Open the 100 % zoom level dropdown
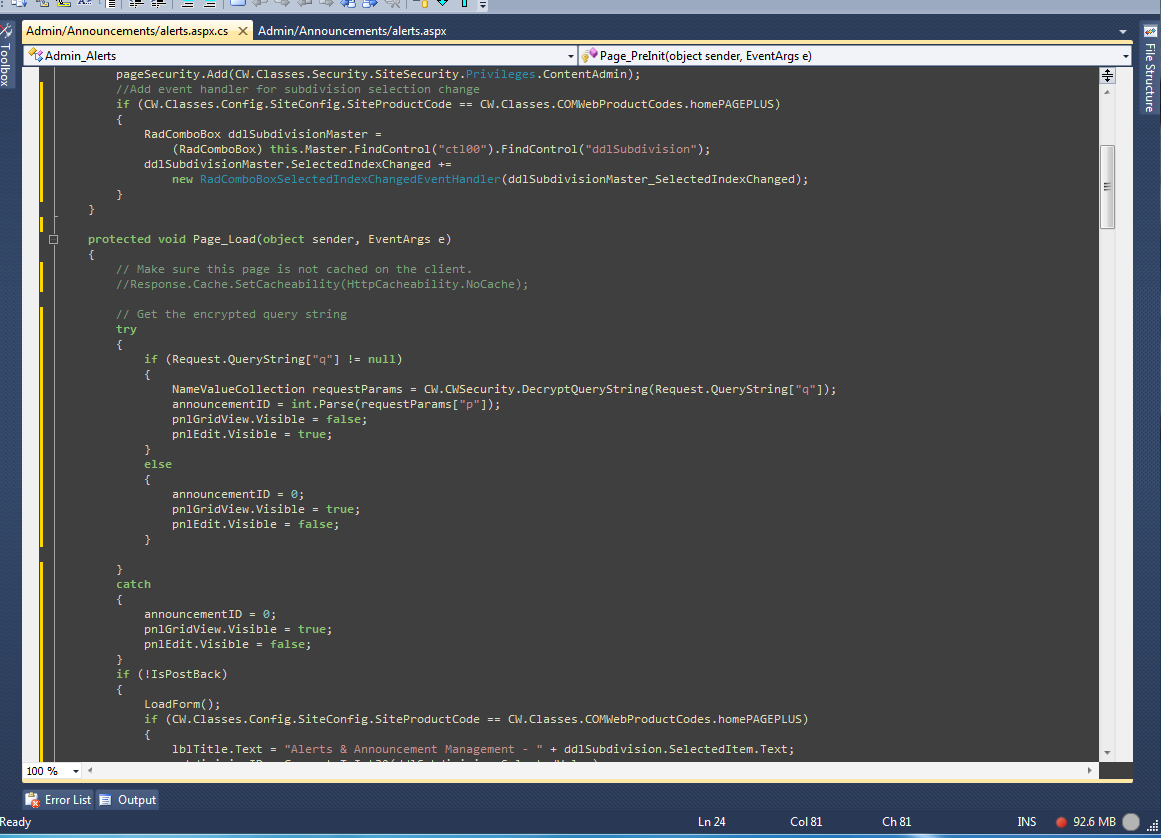1161x838 pixels. (x=76, y=771)
